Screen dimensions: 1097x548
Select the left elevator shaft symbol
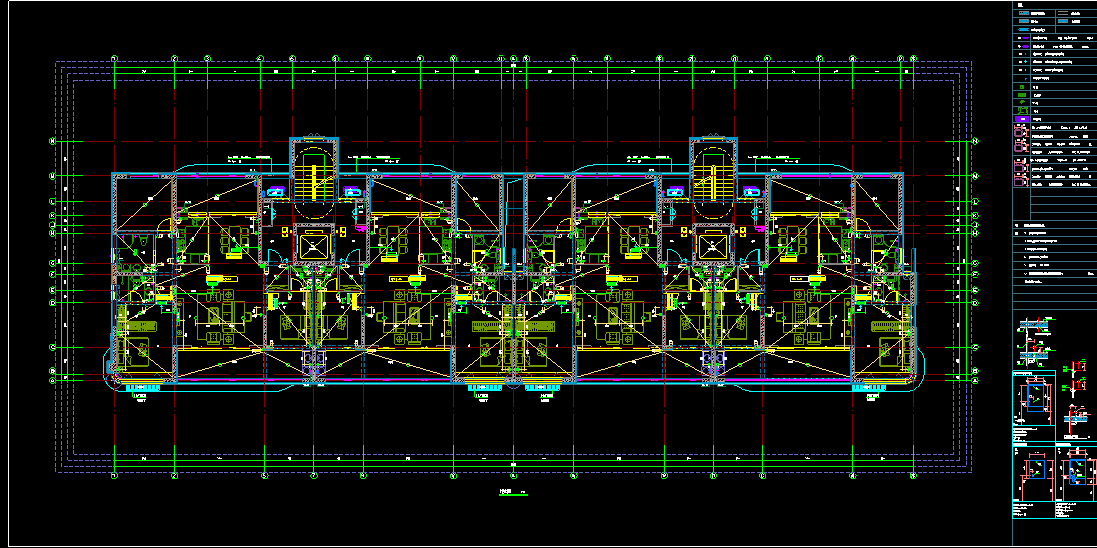tap(313, 244)
